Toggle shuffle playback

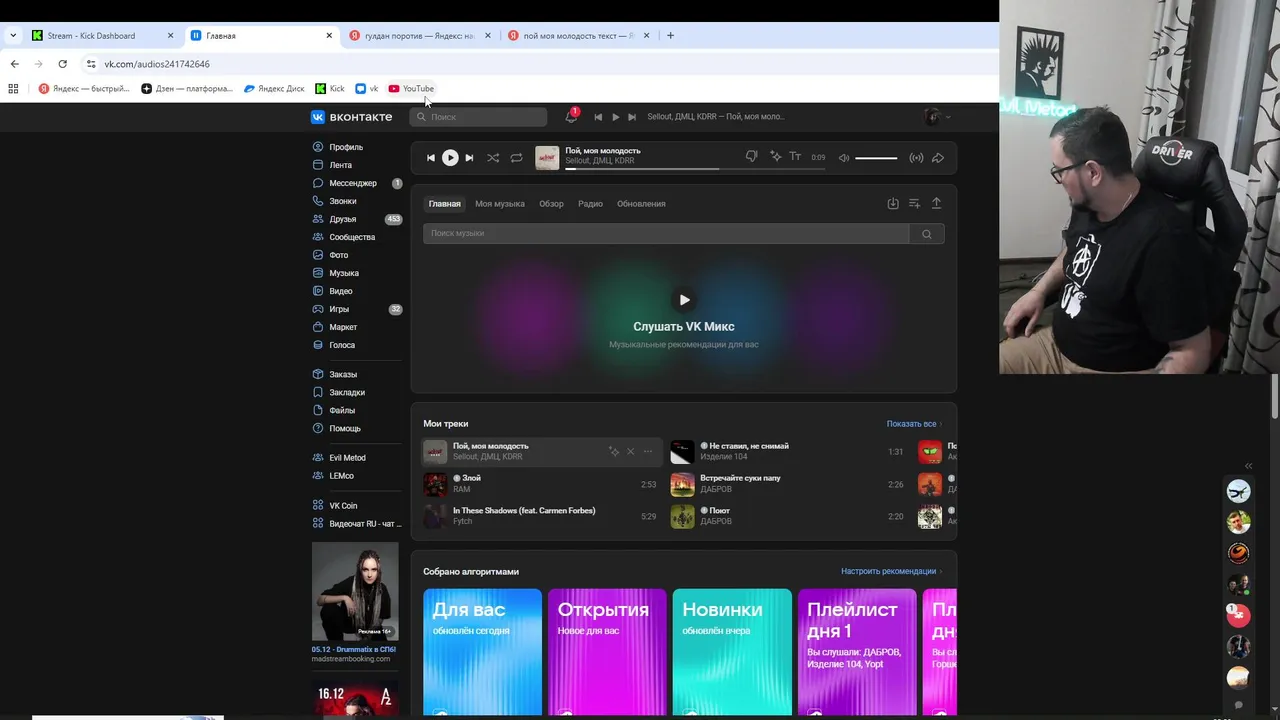pos(493,158)
